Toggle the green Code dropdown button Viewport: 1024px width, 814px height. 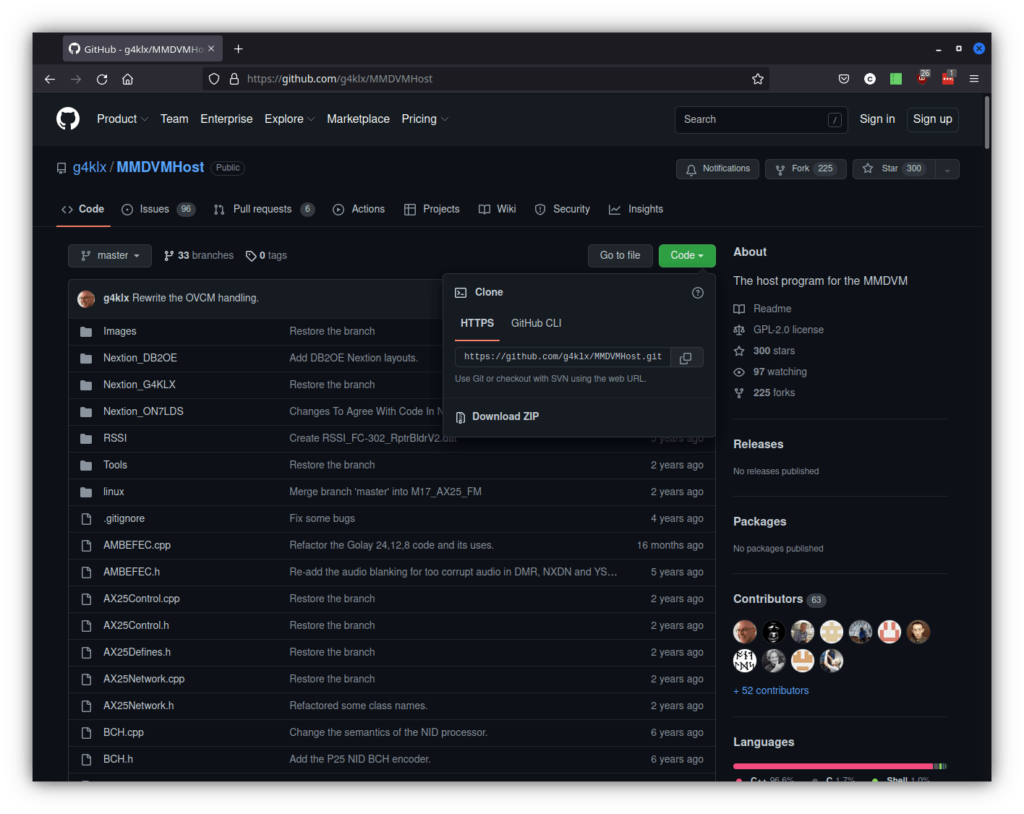[687, 255]
